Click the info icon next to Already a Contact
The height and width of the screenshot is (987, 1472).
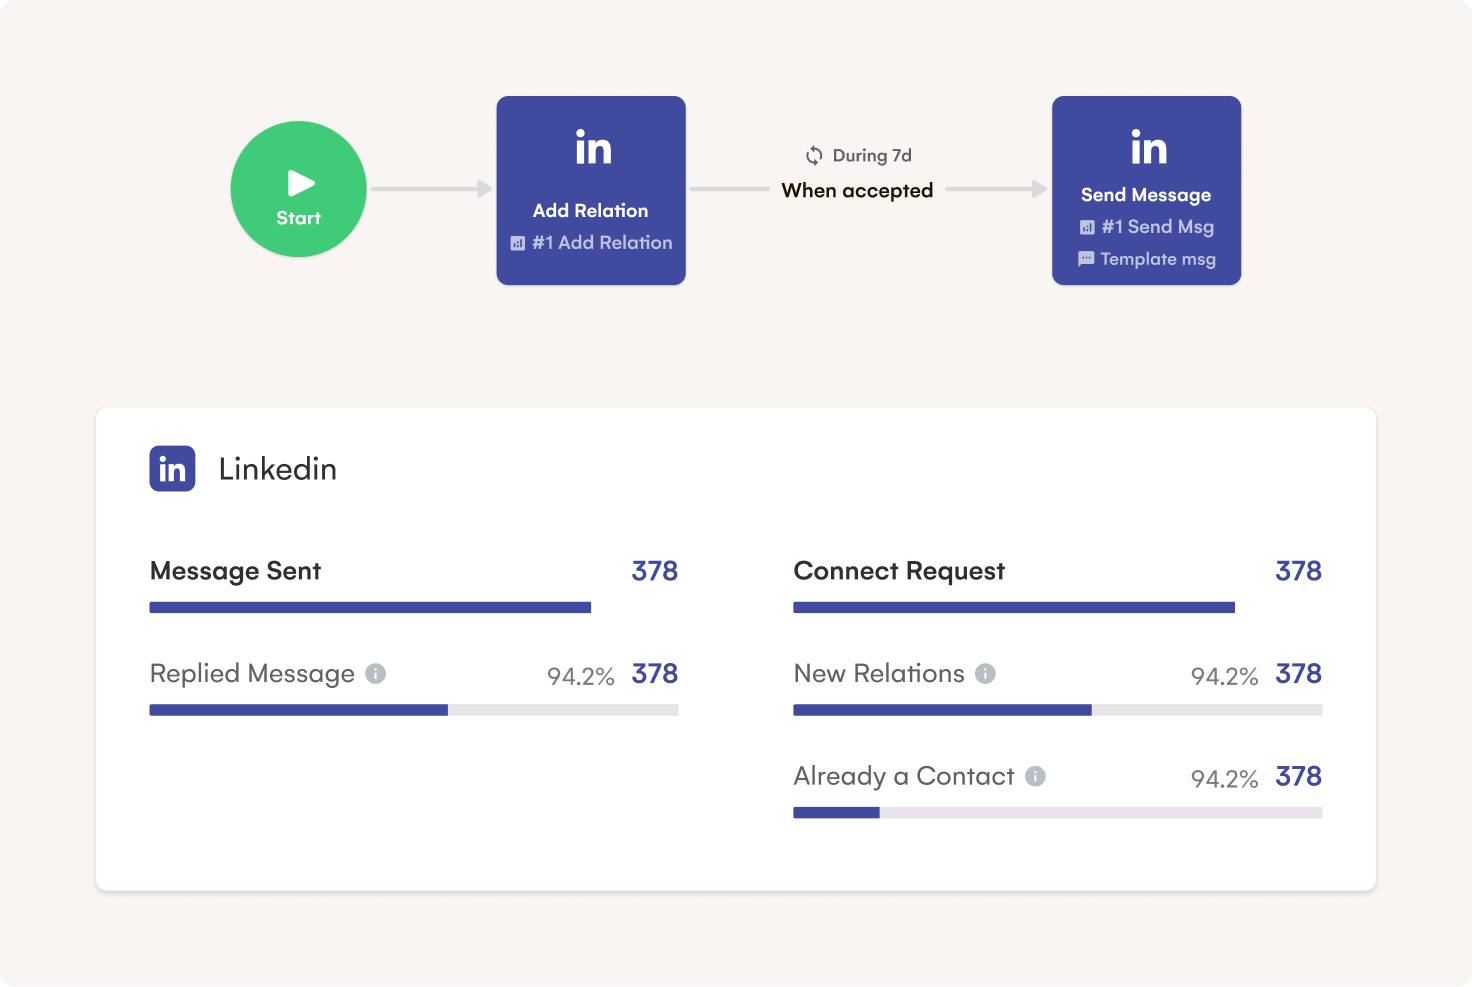tap(1036, 776)
